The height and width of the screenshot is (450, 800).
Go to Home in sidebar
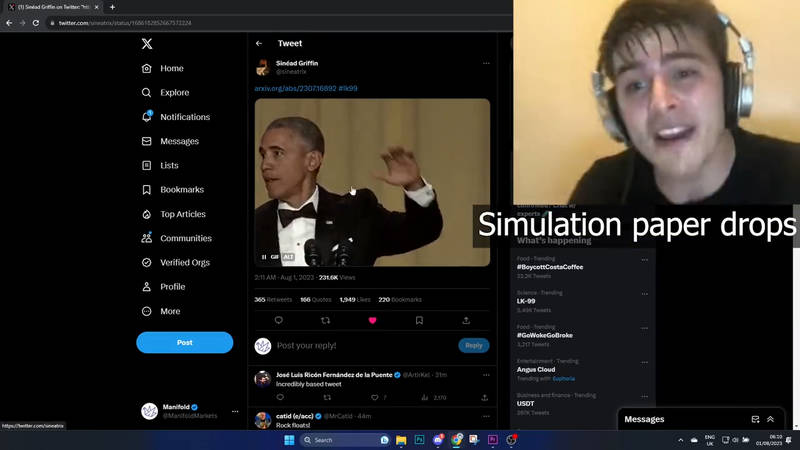click(162, 68)
